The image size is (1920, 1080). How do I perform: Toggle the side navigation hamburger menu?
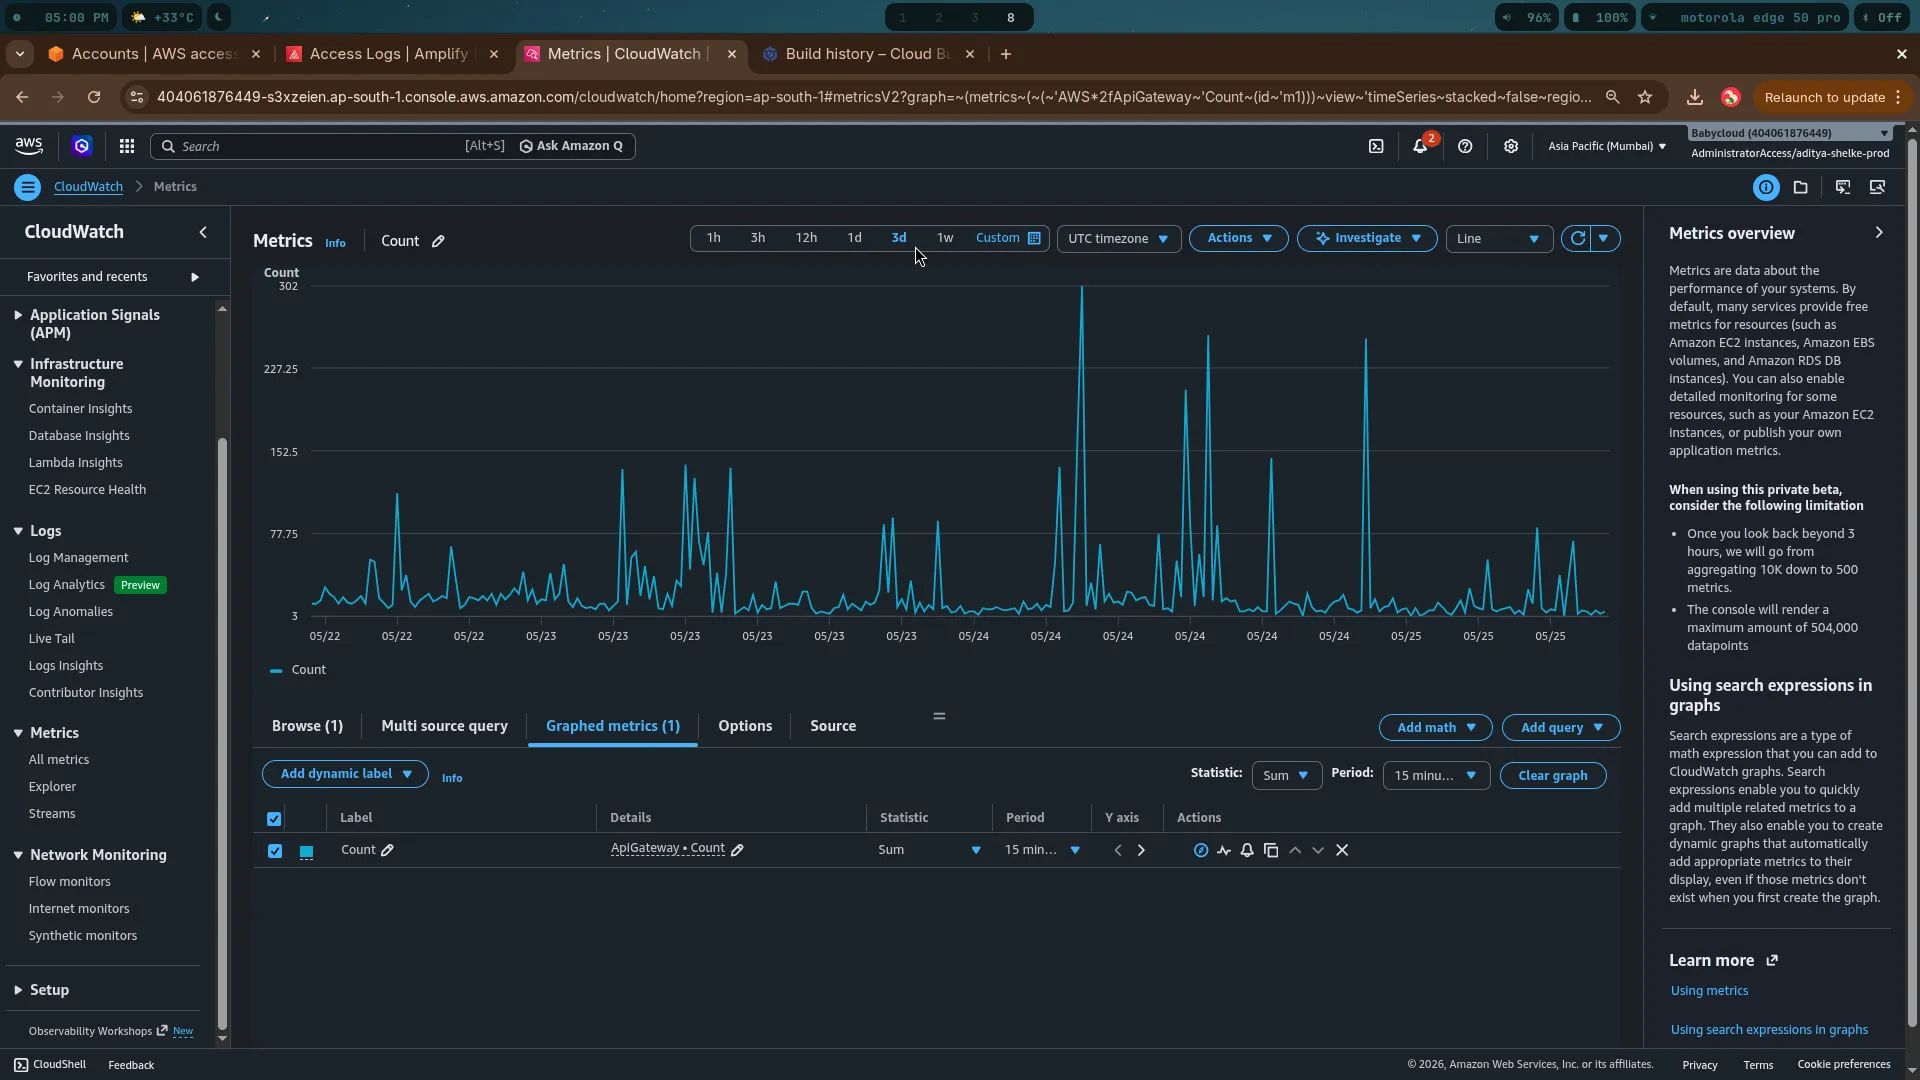coord(28,187)
